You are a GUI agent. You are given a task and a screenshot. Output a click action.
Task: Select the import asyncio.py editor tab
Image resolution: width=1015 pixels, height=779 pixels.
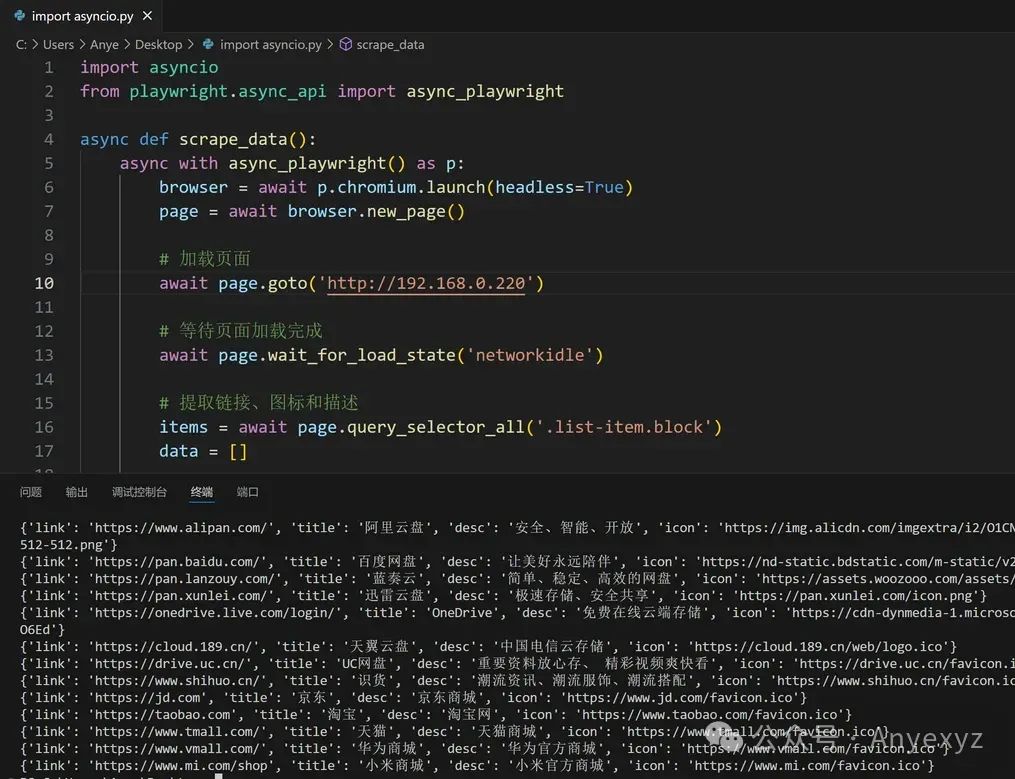pos(82,16)
